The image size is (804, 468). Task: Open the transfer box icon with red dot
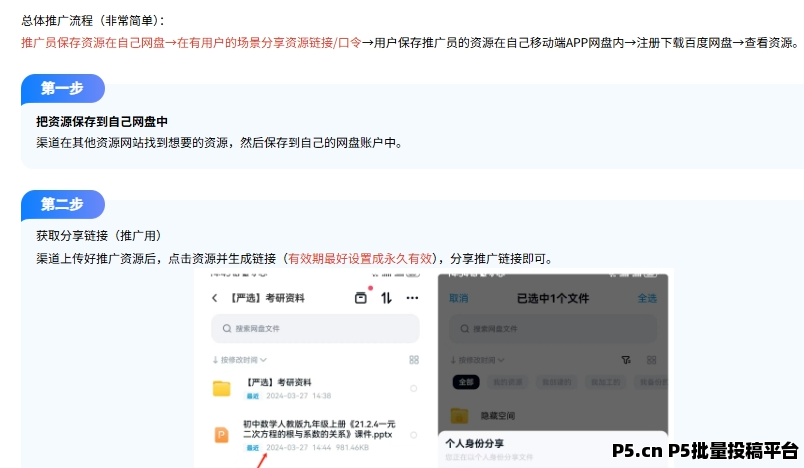(361, 297)
